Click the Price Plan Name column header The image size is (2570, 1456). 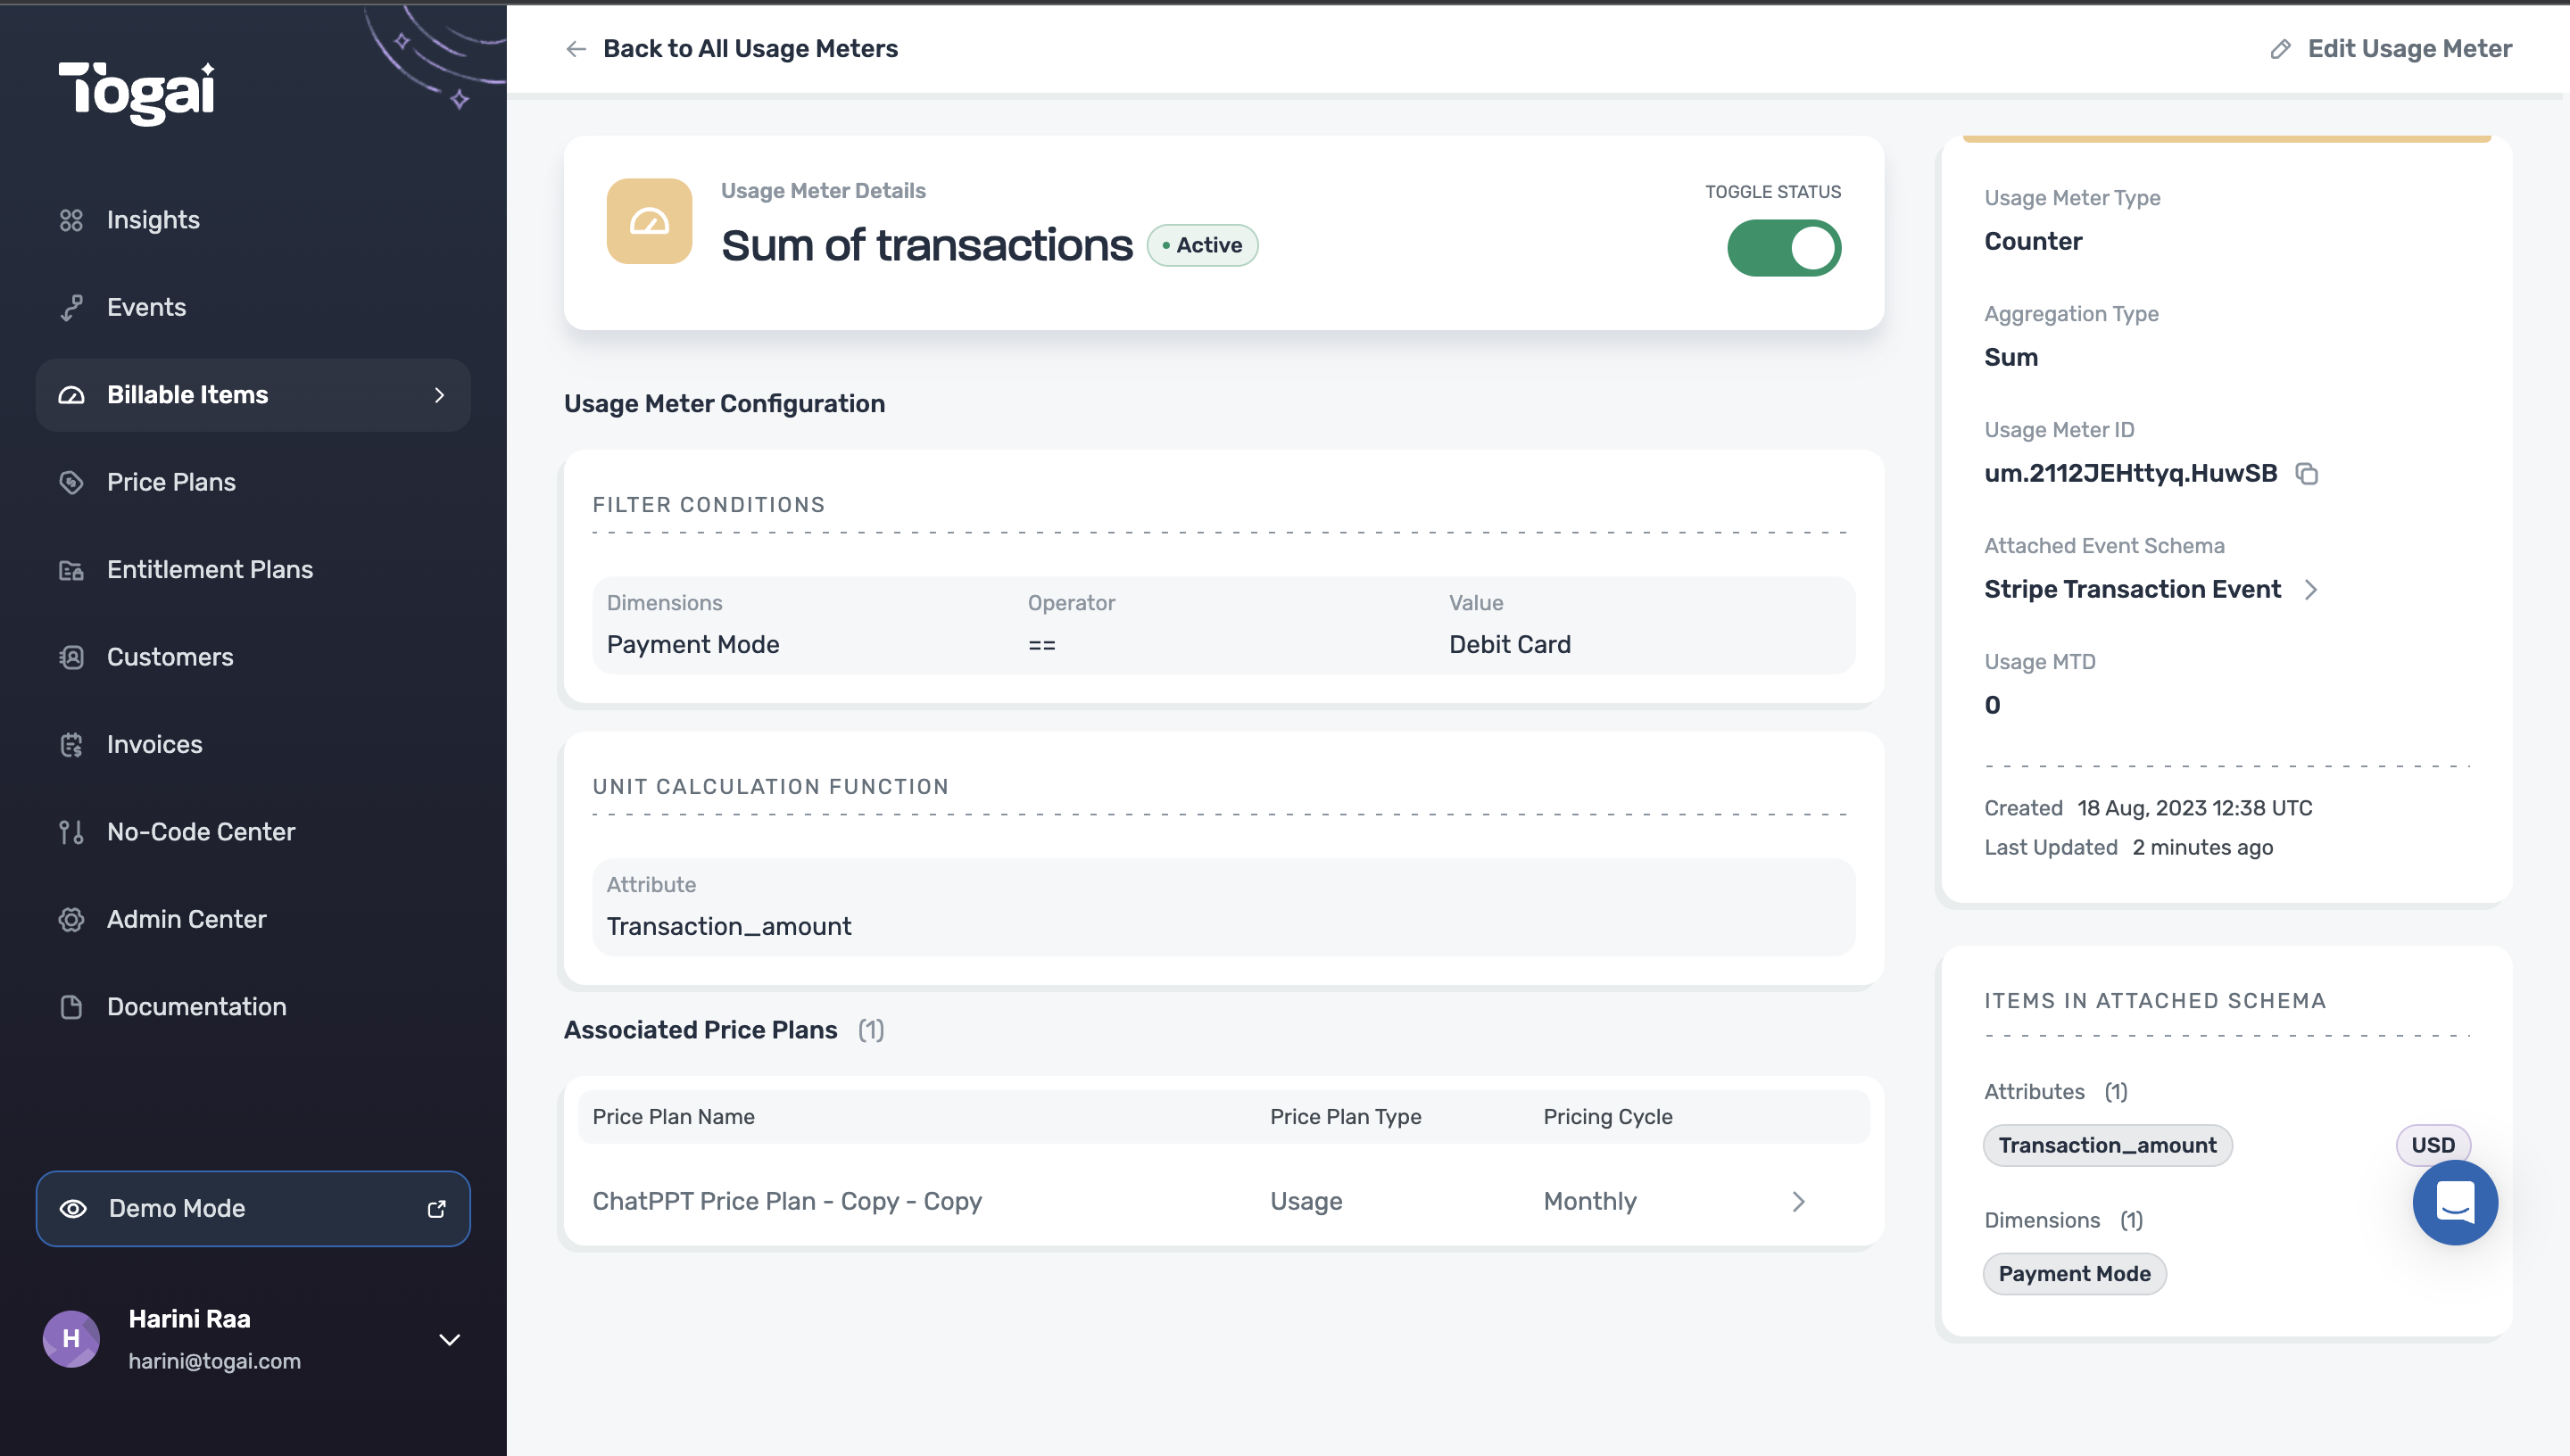coord(673,1117)
